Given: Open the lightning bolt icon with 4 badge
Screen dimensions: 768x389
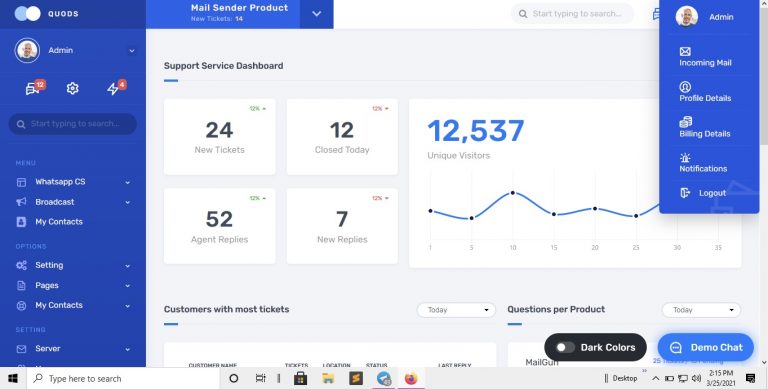Looking at the screenshot, I should [x=114, y=88].
